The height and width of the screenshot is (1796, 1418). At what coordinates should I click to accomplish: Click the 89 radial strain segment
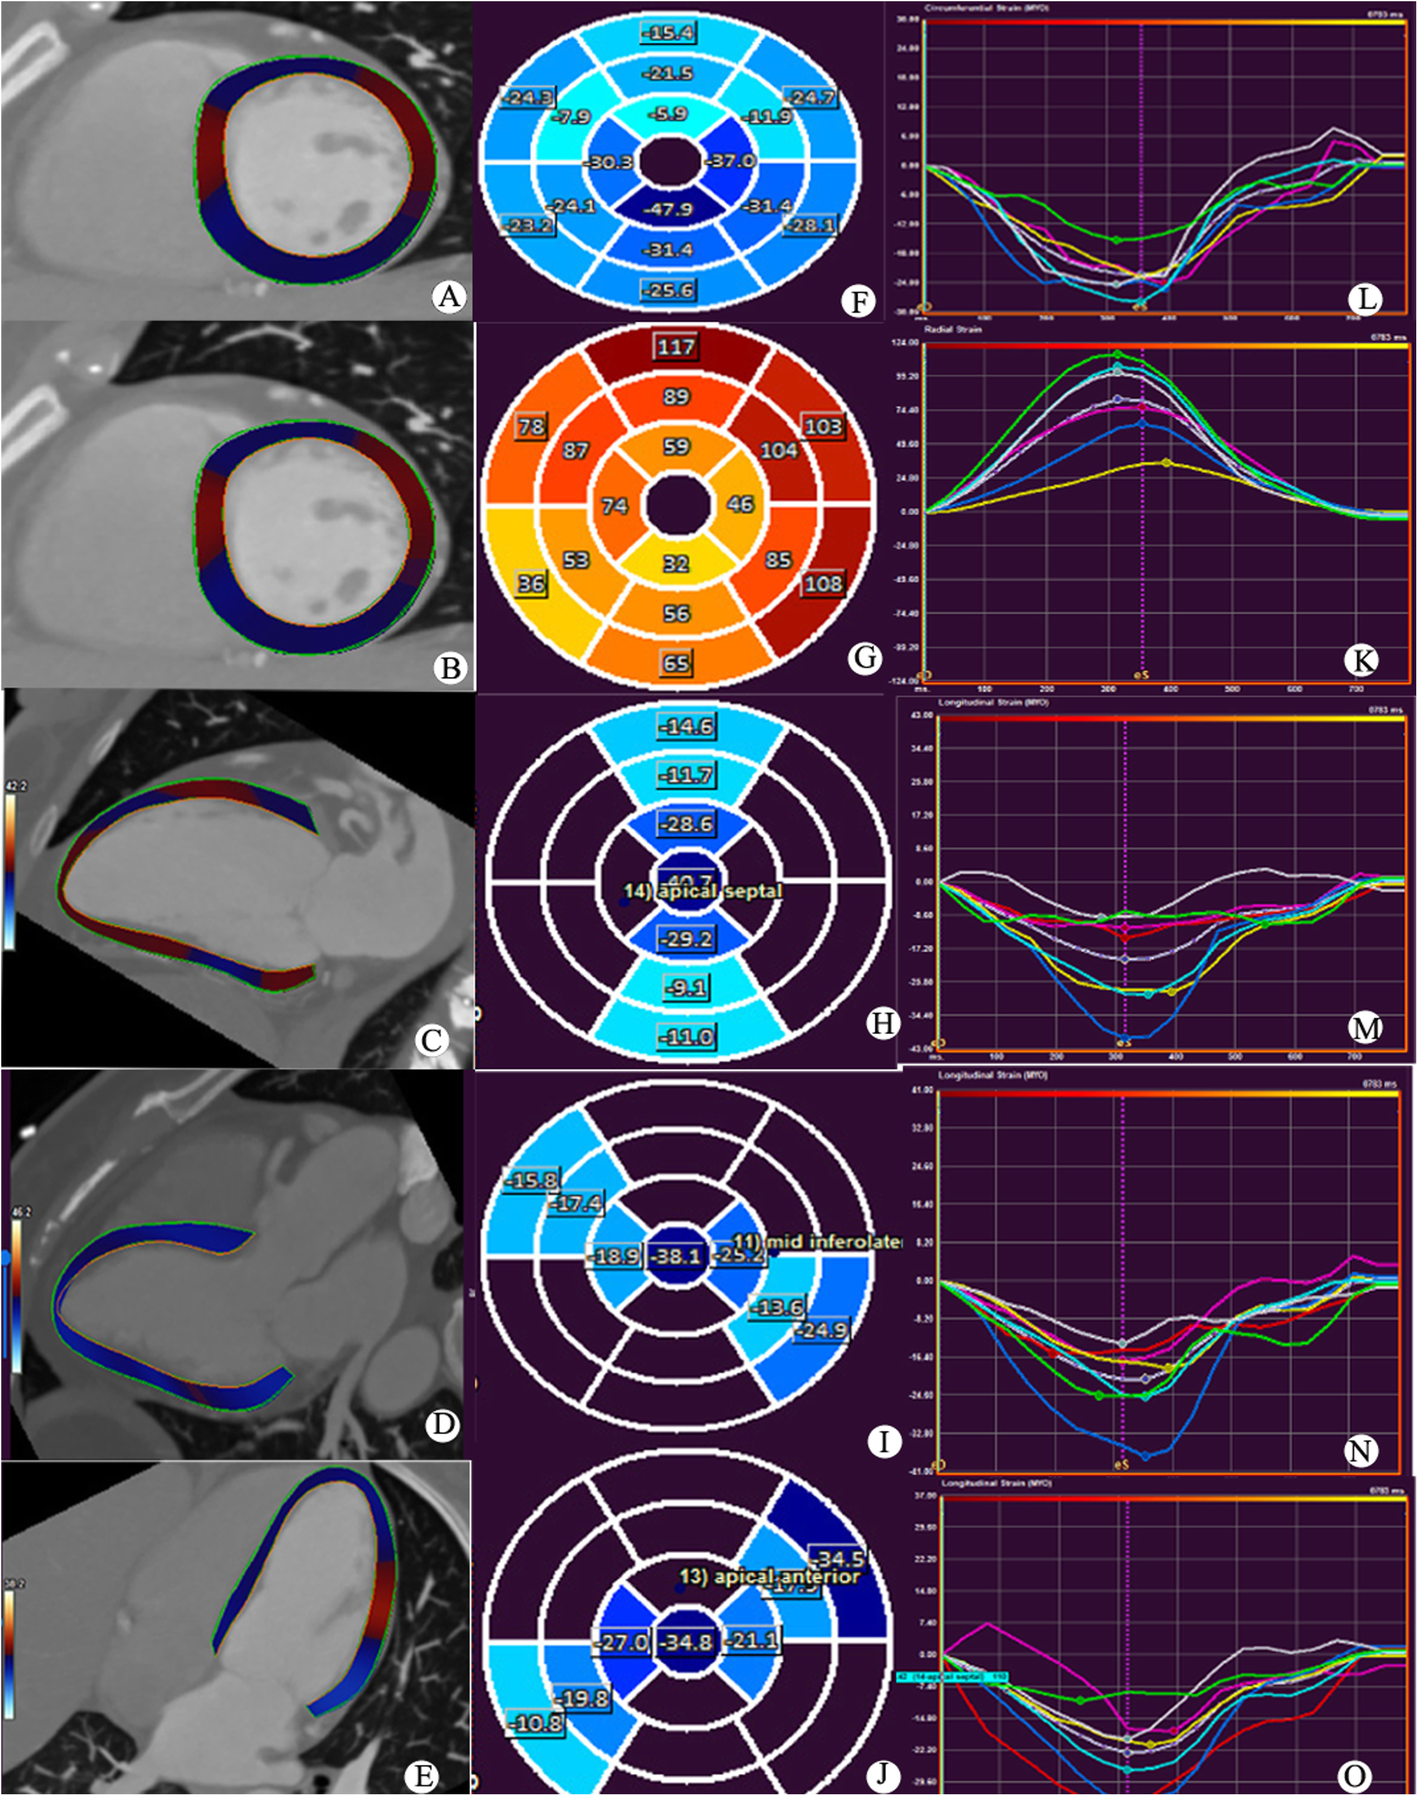pos(676,397)
